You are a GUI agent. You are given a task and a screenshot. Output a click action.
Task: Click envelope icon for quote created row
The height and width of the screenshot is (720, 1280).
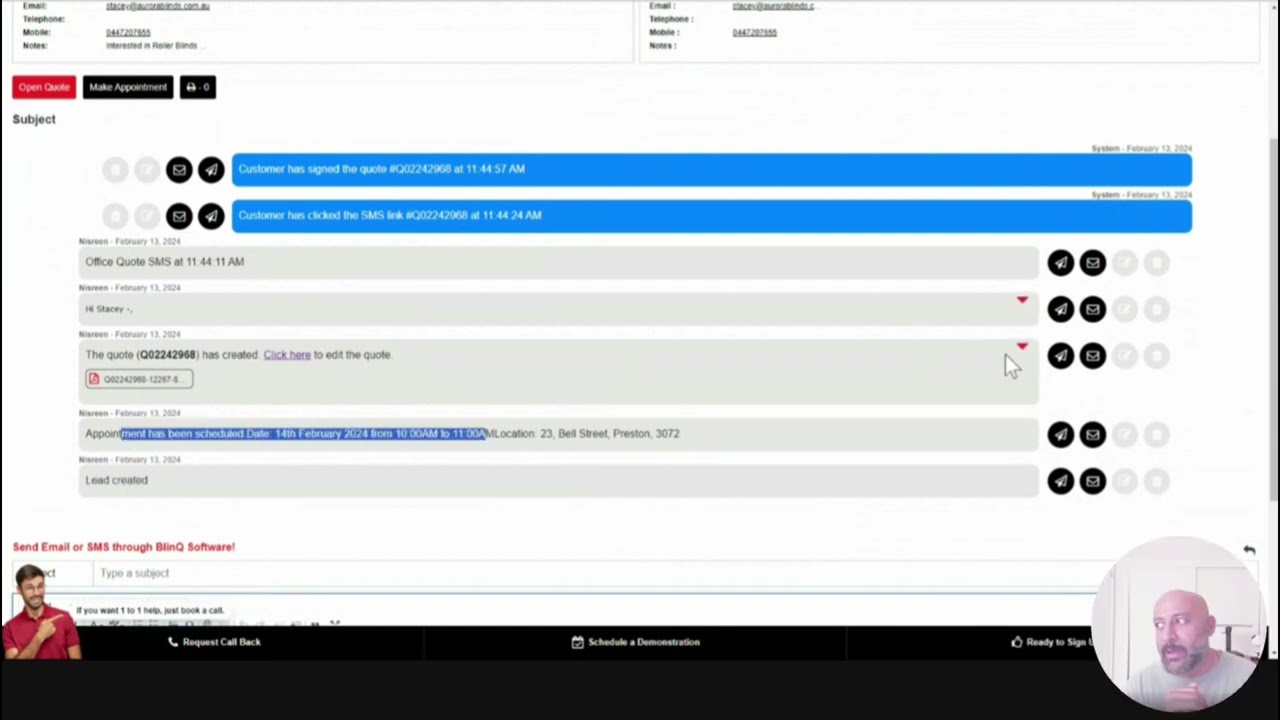pyautogui.click(x=1093, y=356)
